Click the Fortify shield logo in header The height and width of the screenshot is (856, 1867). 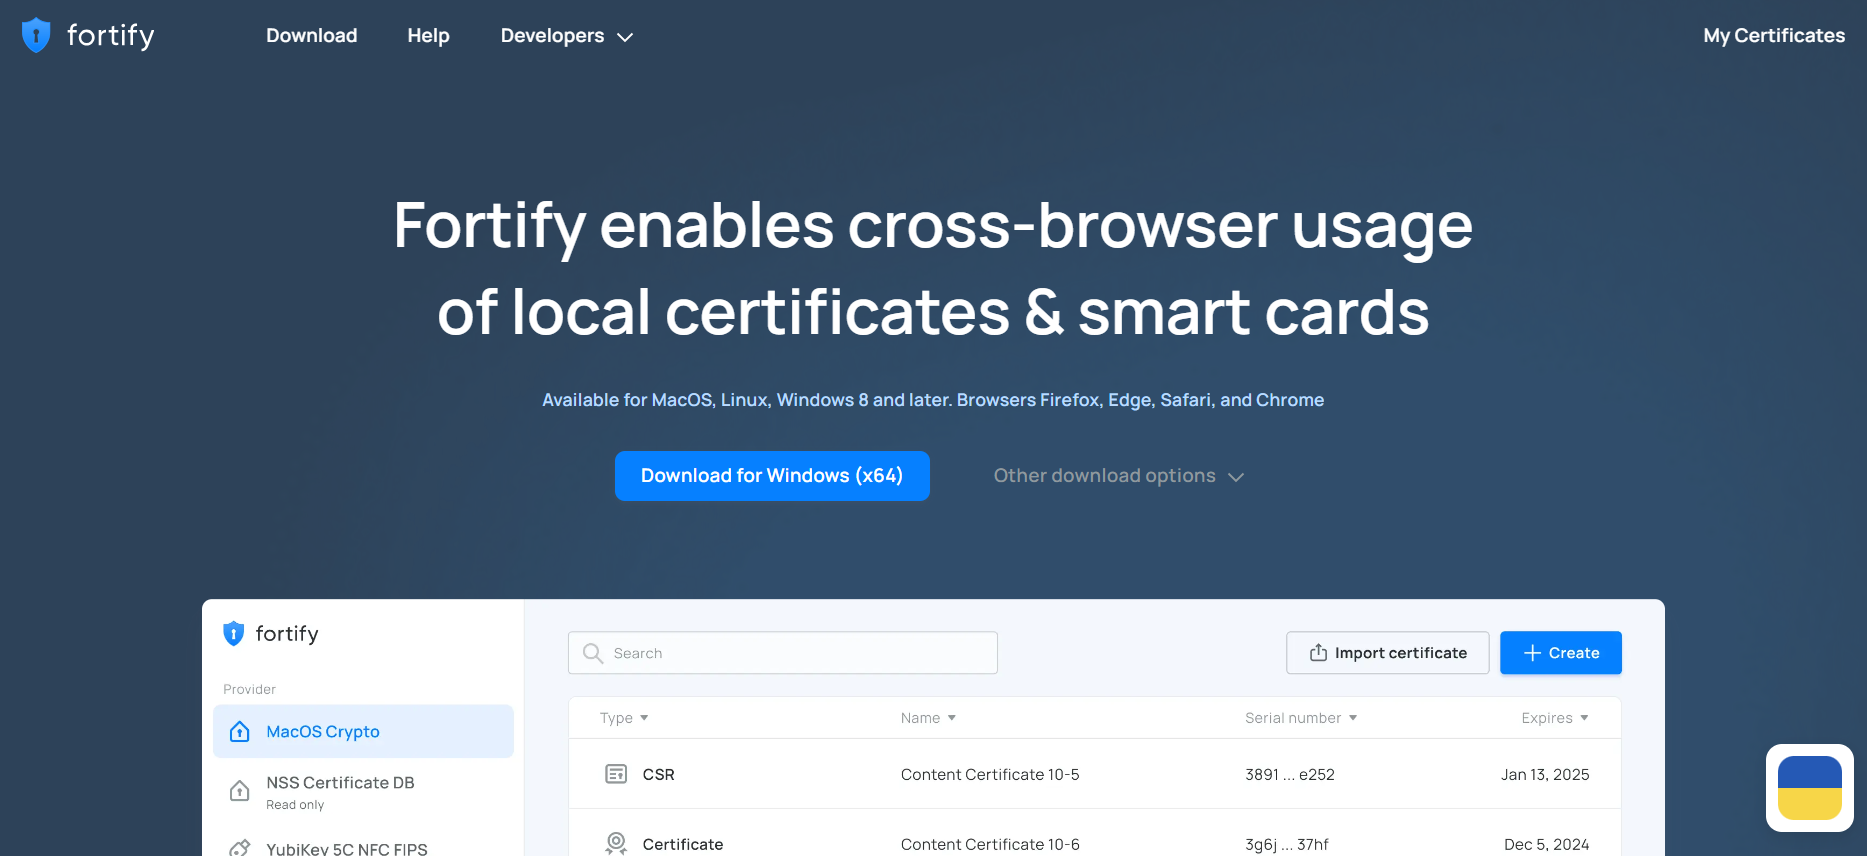point(36,35)
